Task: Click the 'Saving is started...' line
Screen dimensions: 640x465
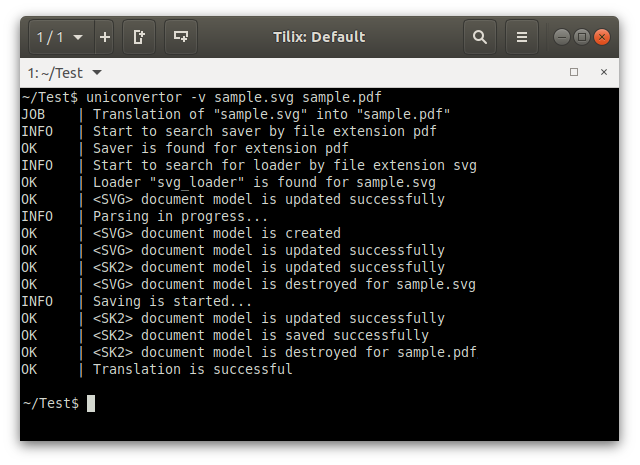Action: click(x=172, y=302)
